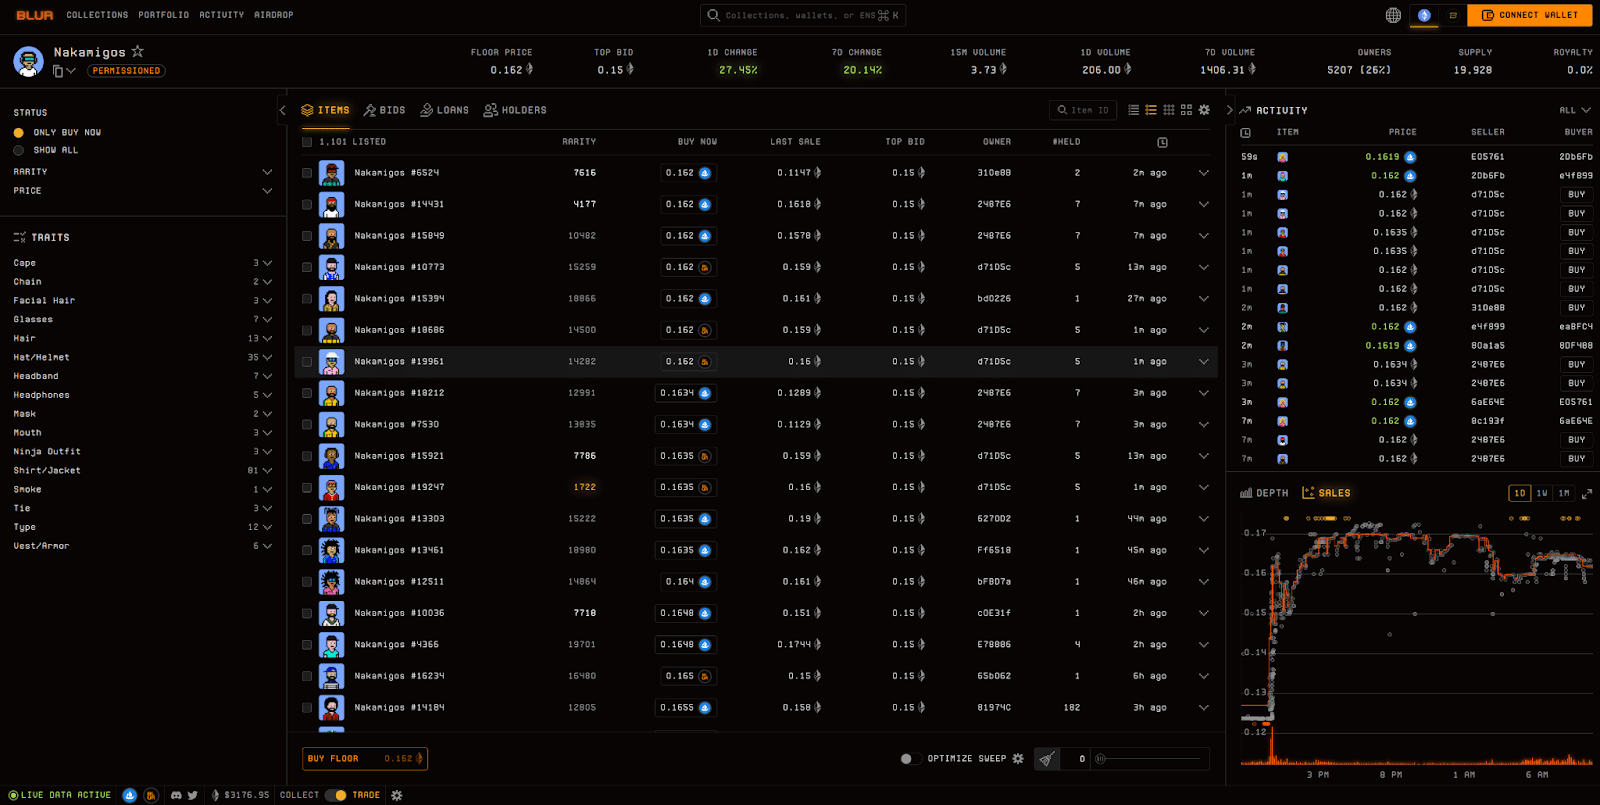Switch to the small grid view icon
Viewport: 1600px width, 805px height.
1168,110
